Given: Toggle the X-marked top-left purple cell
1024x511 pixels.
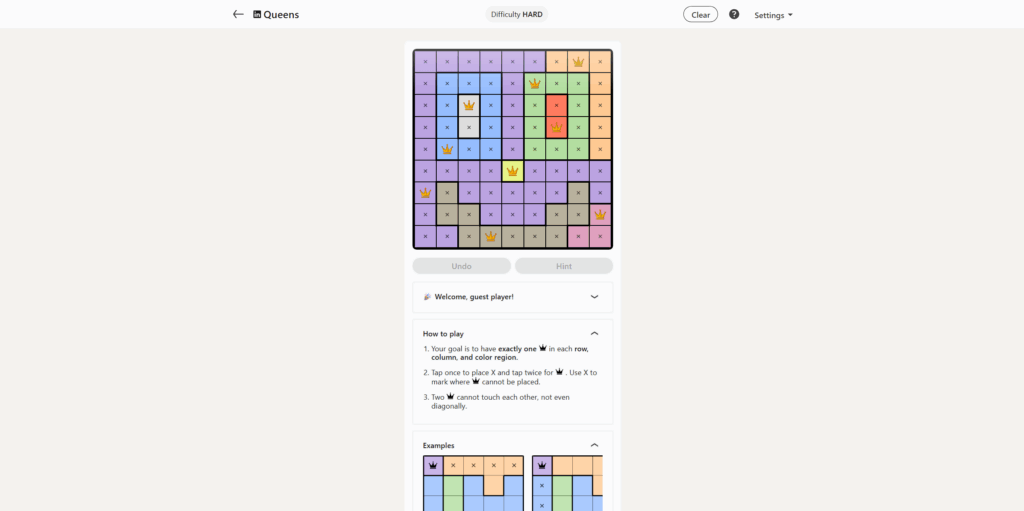Looking at the screenshot, I should (x=425, y=62).
